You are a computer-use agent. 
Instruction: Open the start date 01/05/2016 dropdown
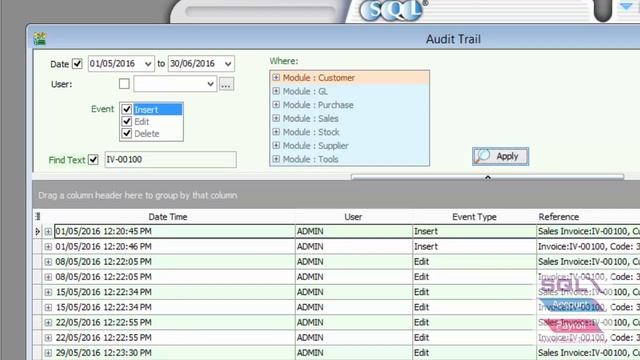coord(148,64)
